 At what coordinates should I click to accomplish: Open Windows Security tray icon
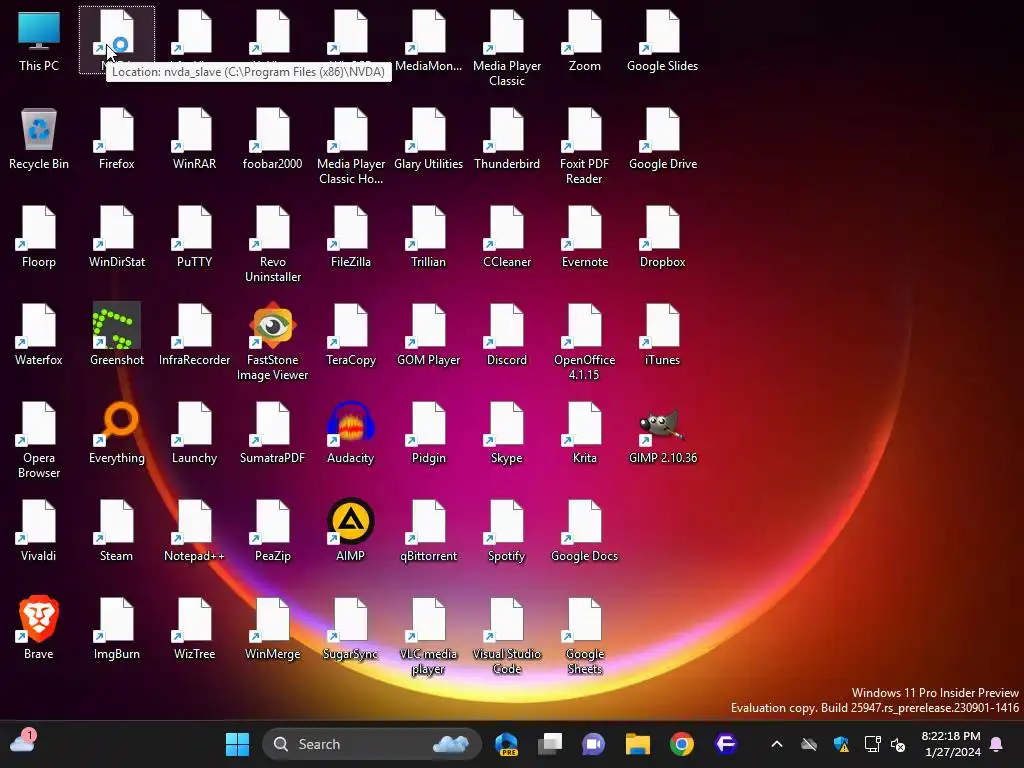(841, 744)
